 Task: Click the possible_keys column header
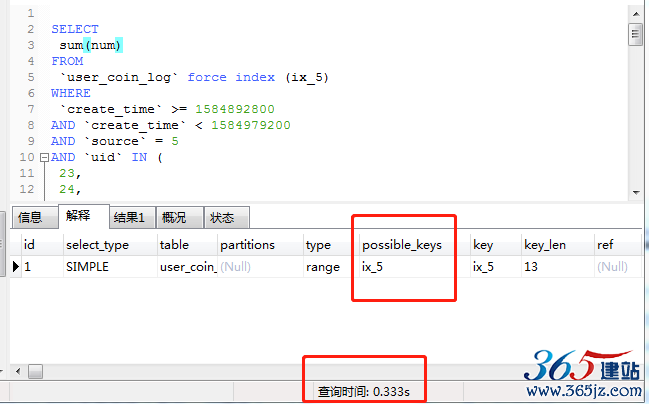(x=401, y=245)
